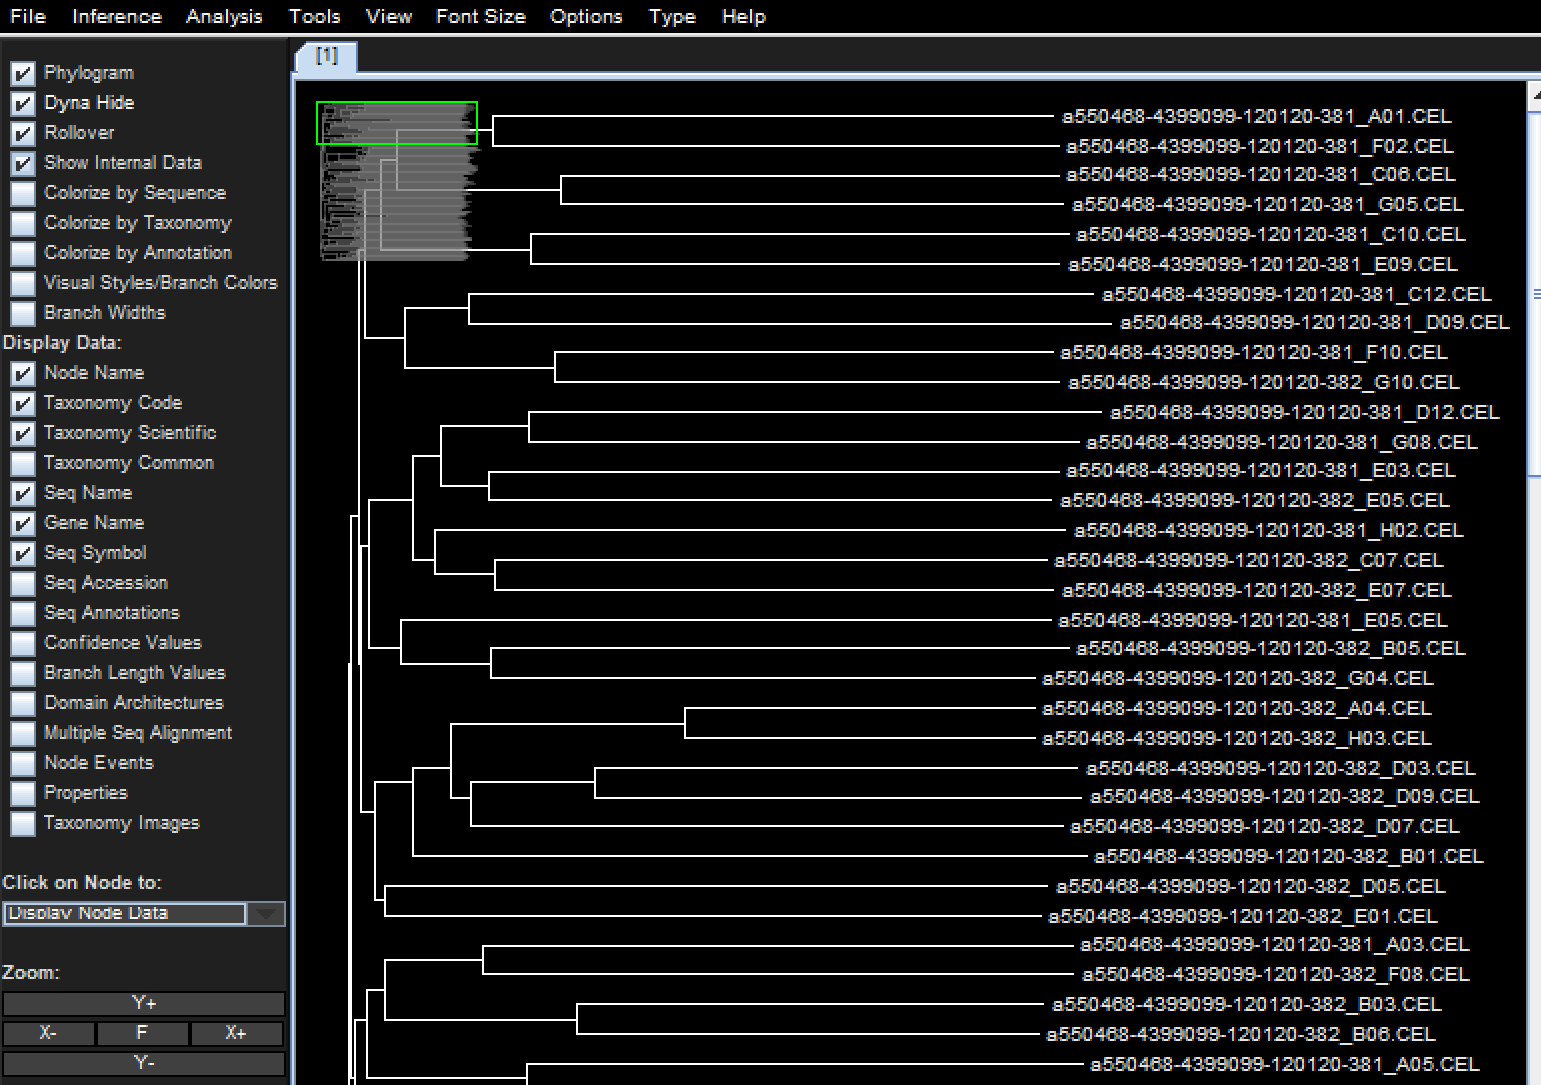Enable Multiple Seq Alignment display

point(23,733)
